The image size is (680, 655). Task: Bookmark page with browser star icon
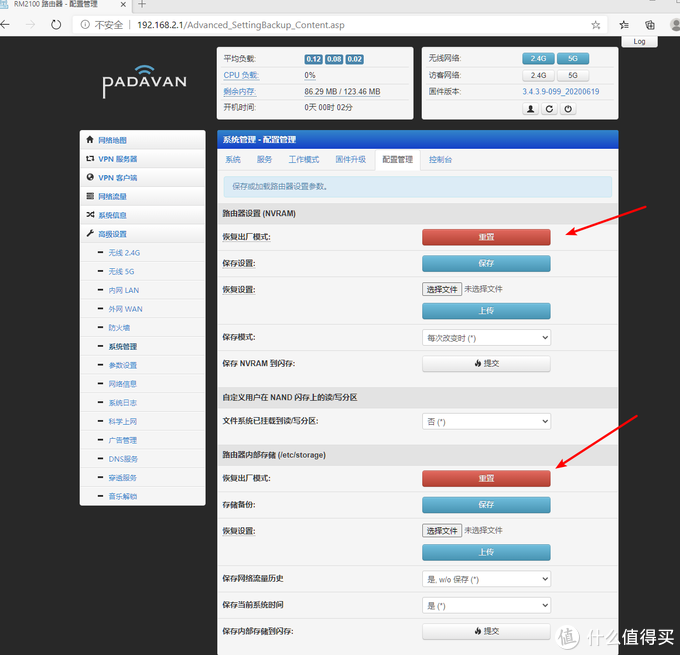pyautogui.click(x=596, y=24)
